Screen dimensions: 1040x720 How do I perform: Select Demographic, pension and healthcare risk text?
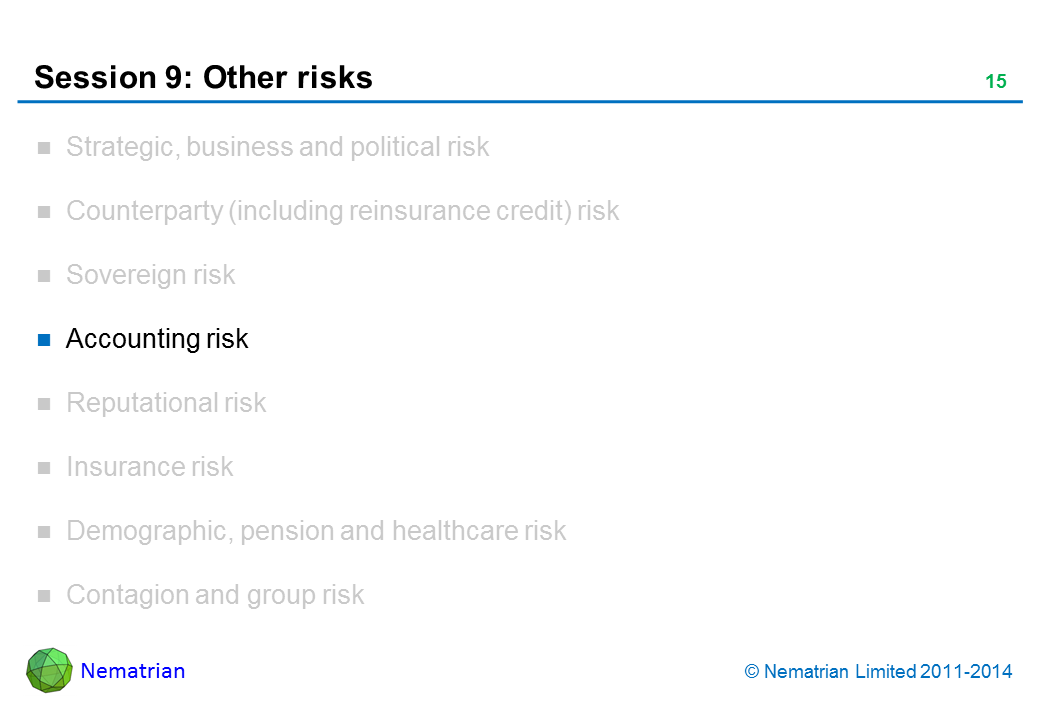coord(316,531)
